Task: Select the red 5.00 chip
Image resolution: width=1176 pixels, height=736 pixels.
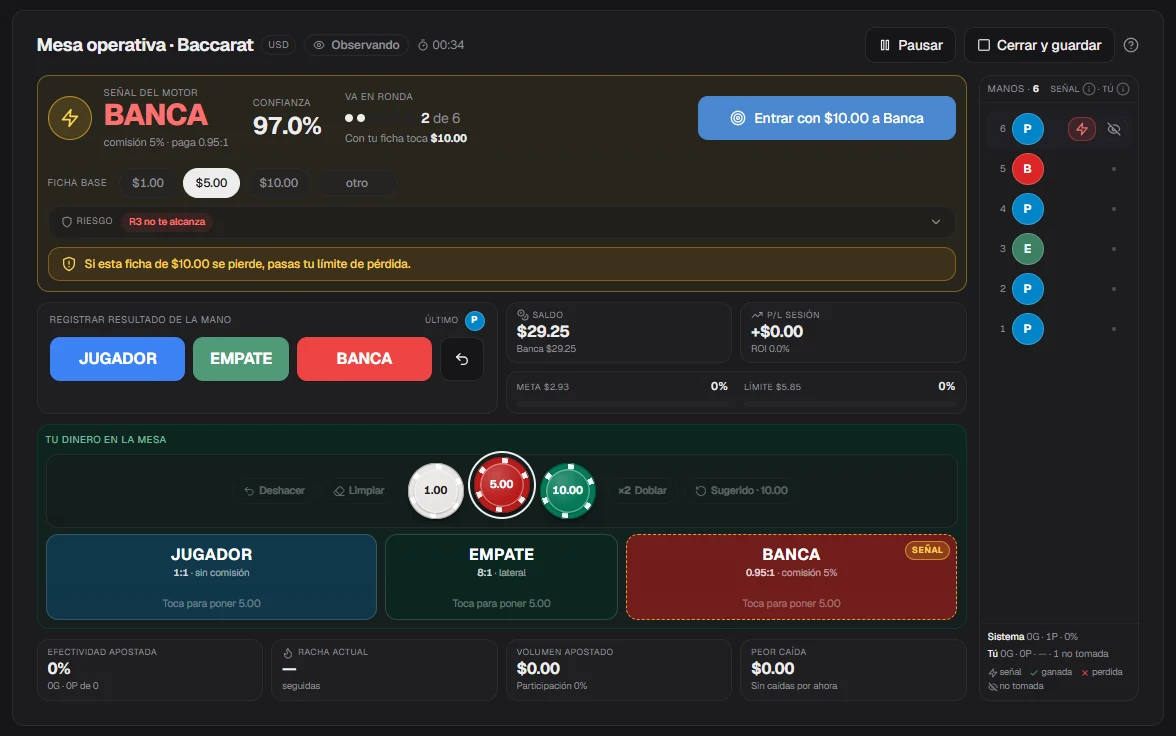Action: pos(502,485)
